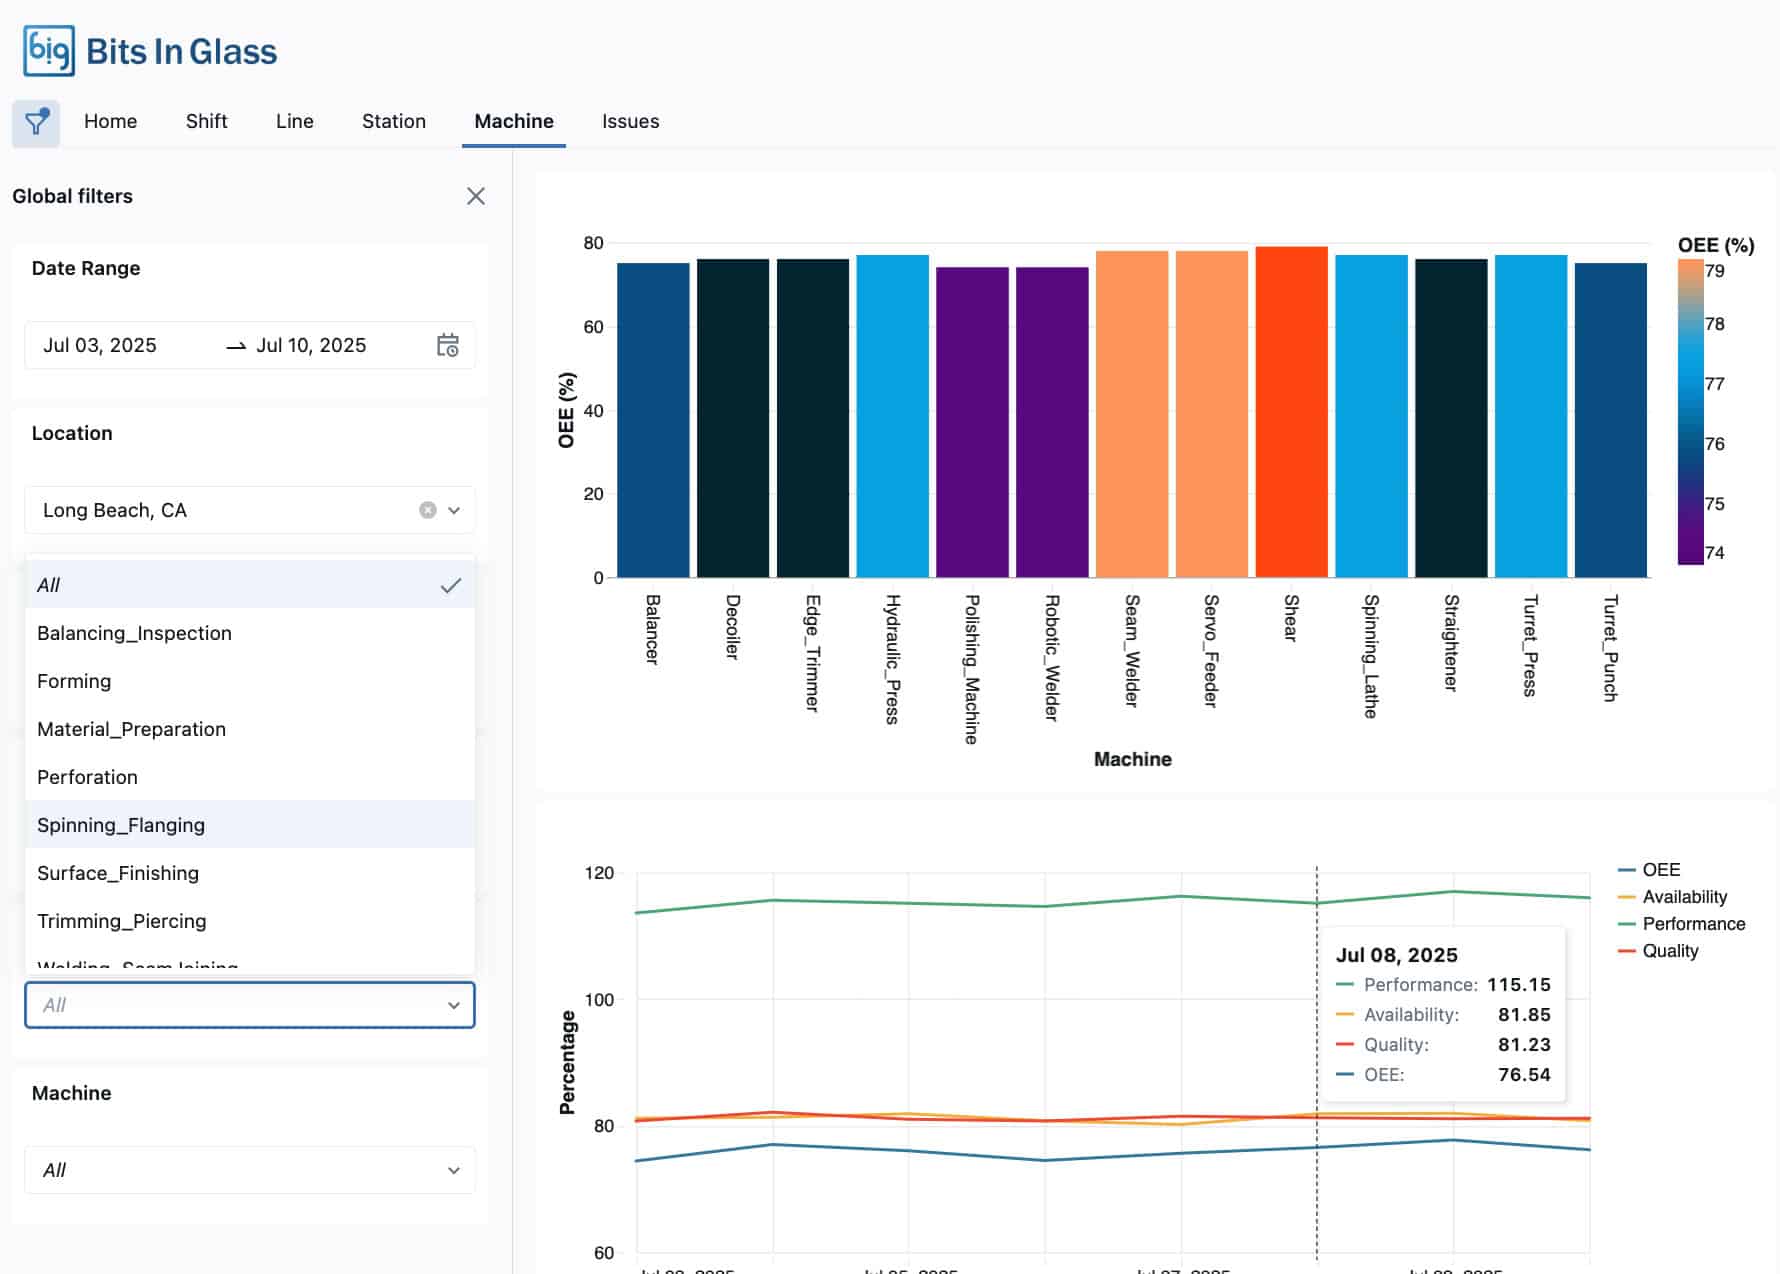Close the Global filters panel
Screen dimensions: 1780x1274
(x=476, y=196)
